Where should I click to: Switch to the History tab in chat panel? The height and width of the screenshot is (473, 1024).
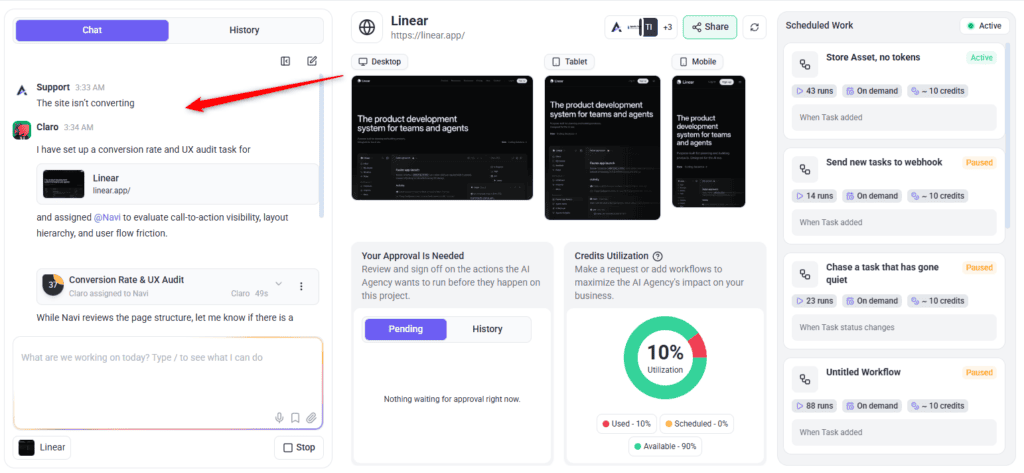click(x=244, y=30)
